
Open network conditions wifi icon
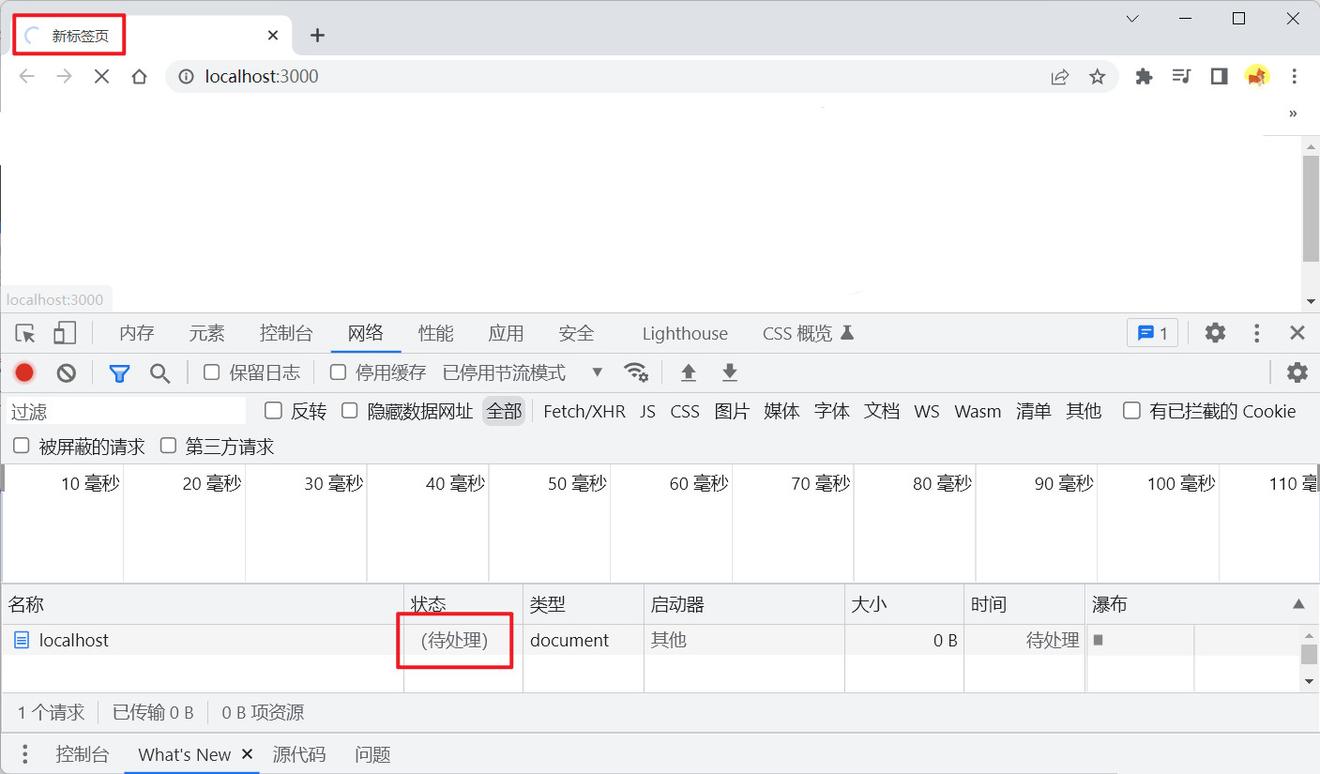pyautogui.click(x=635, y=373)
